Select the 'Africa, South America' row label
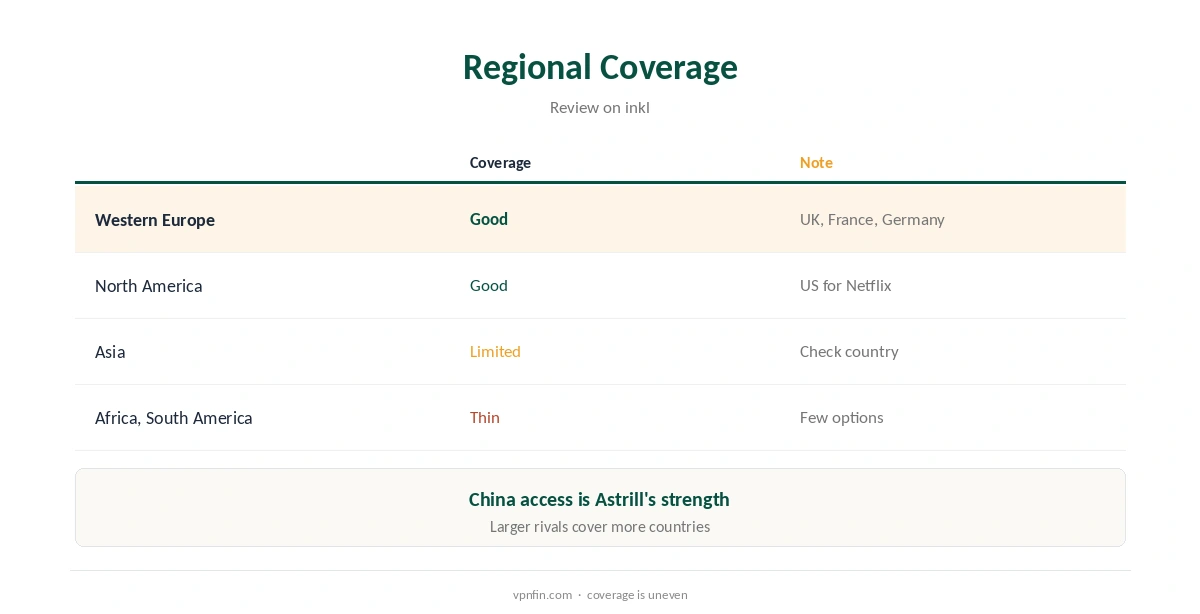This screenshot has width=1200, height=614. pos(174,418)
